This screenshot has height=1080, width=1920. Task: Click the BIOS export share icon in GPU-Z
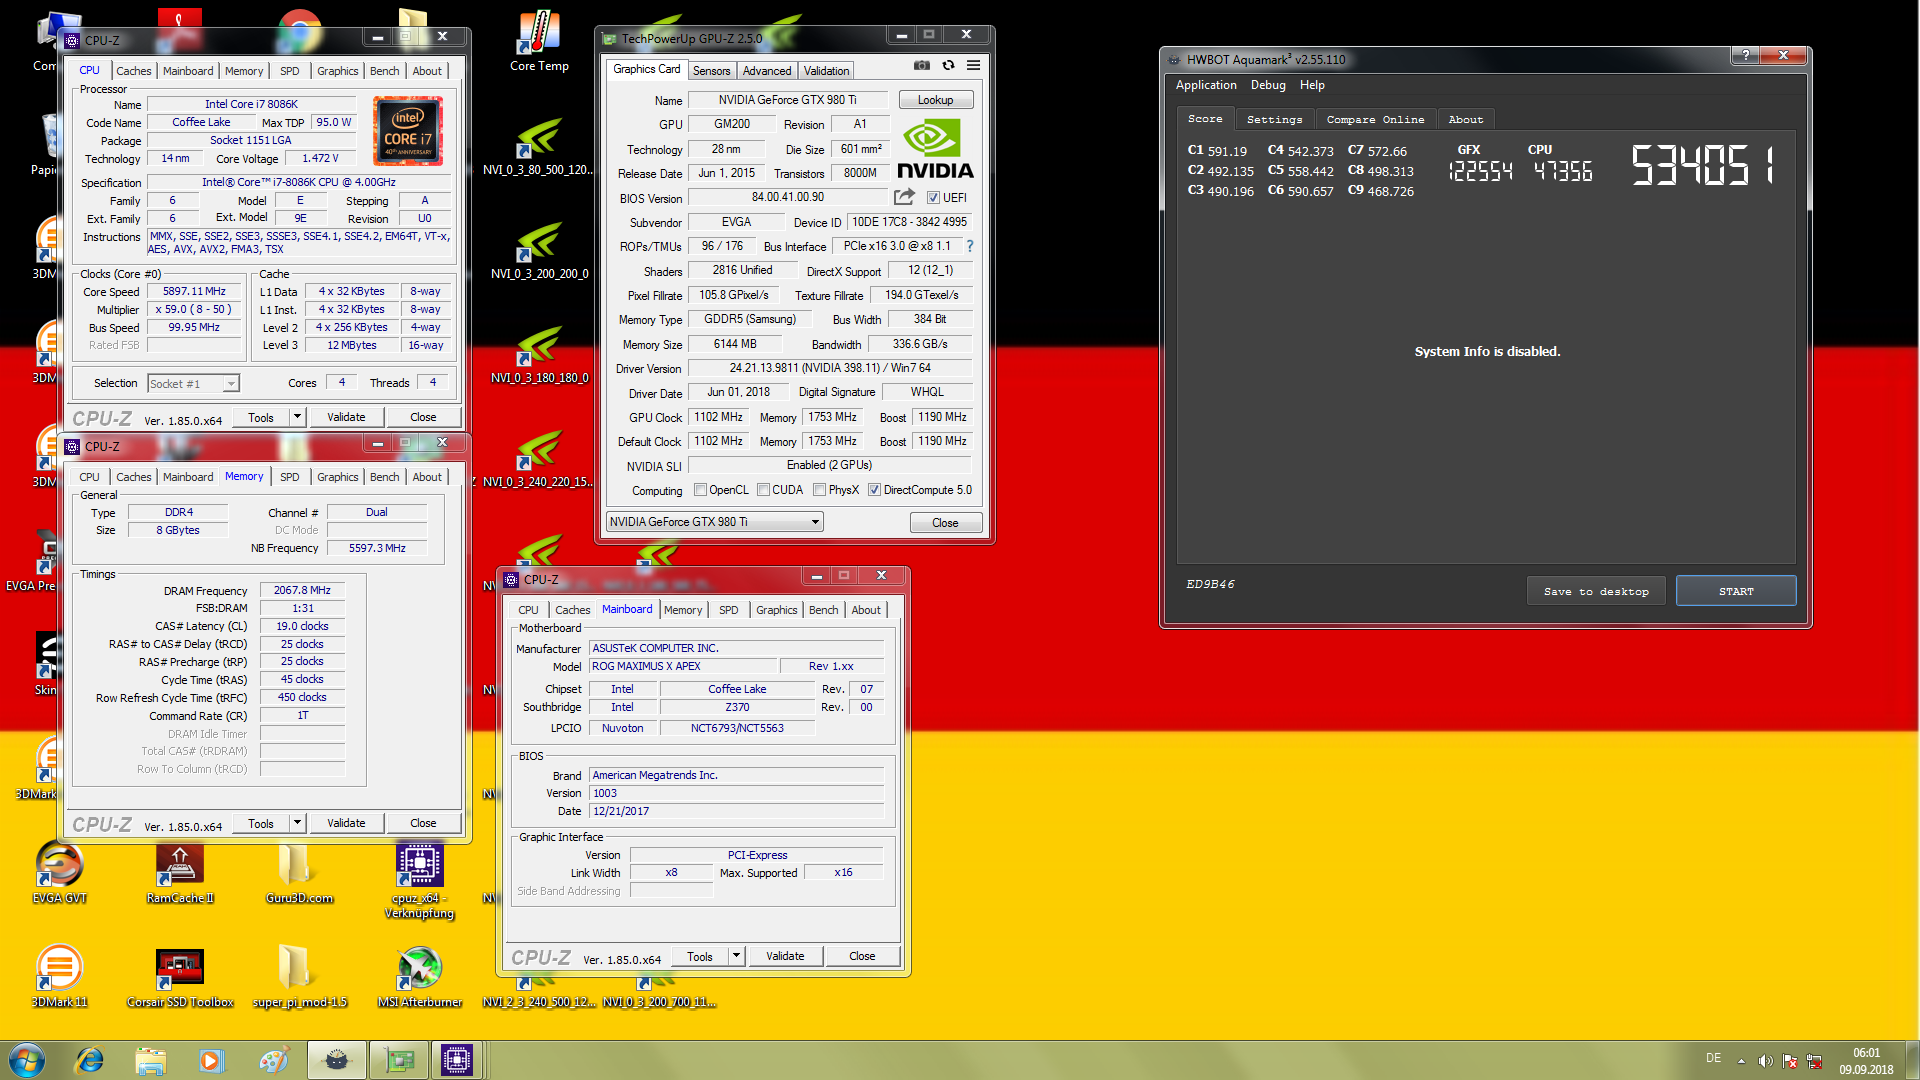tap(904, 197)
